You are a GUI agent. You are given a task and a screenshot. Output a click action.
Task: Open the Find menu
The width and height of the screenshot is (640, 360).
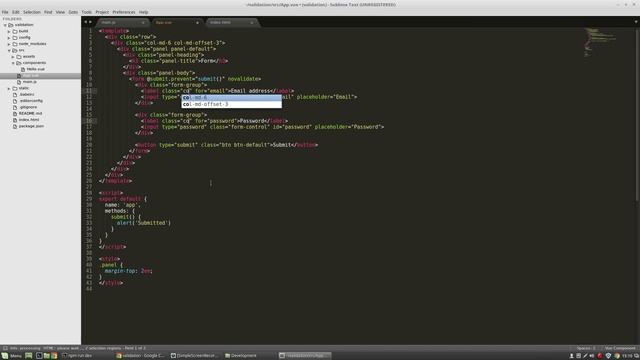pyautogui.click(x=48, y=12)
